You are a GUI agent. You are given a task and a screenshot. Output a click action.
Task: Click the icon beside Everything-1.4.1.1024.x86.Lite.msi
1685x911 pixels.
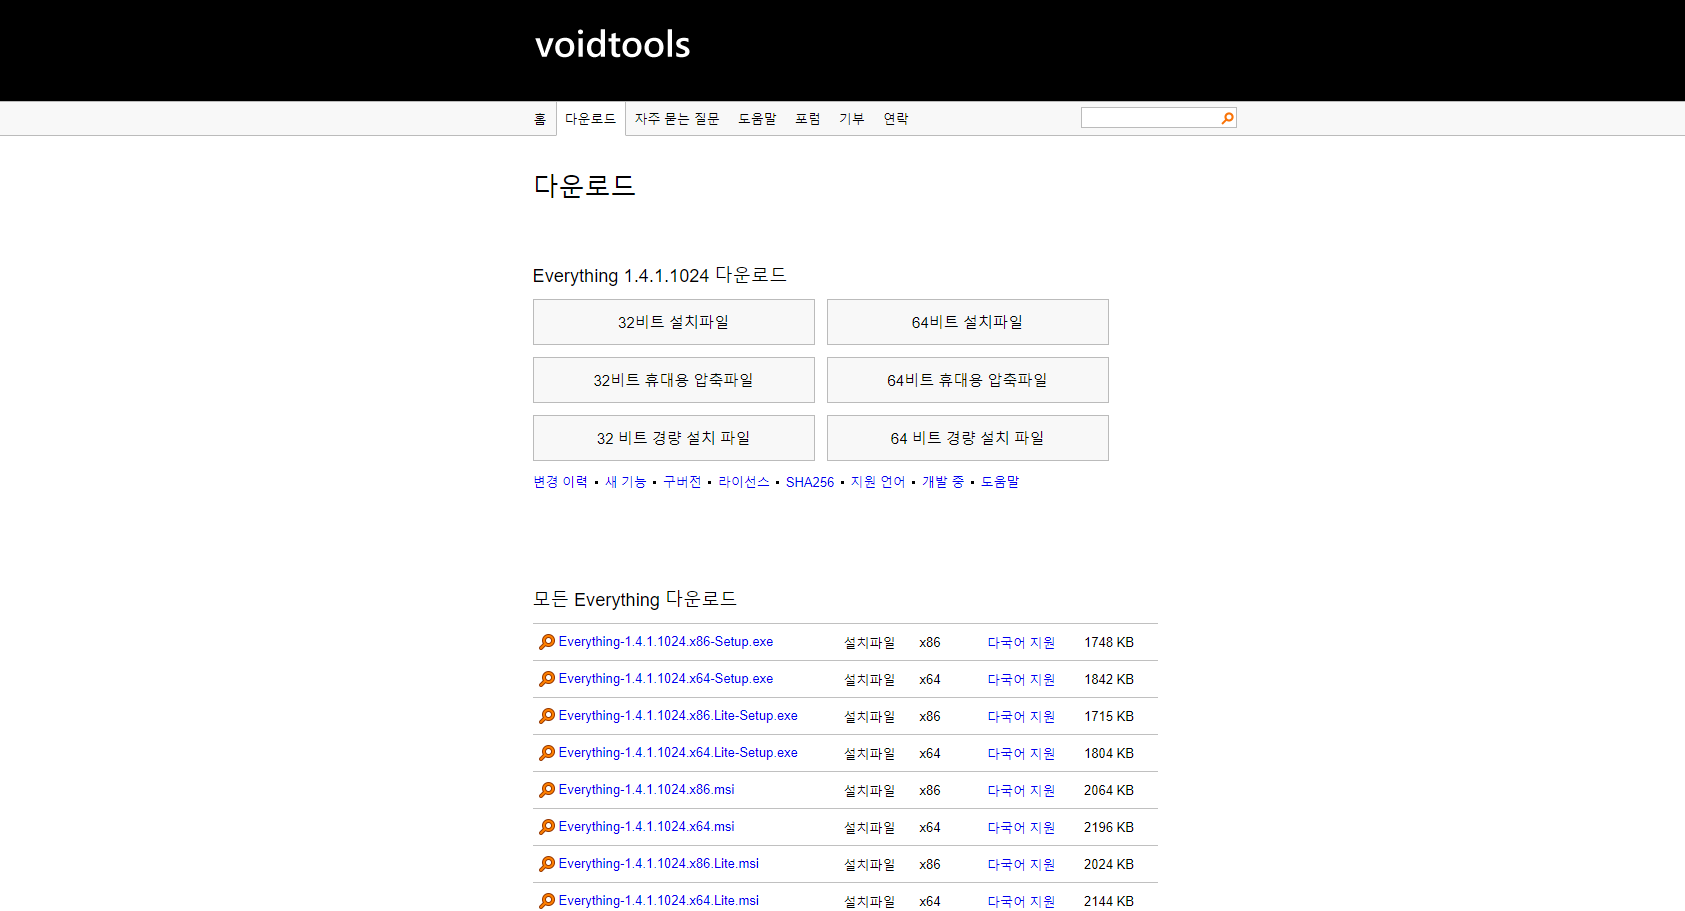tap(546, 864)
